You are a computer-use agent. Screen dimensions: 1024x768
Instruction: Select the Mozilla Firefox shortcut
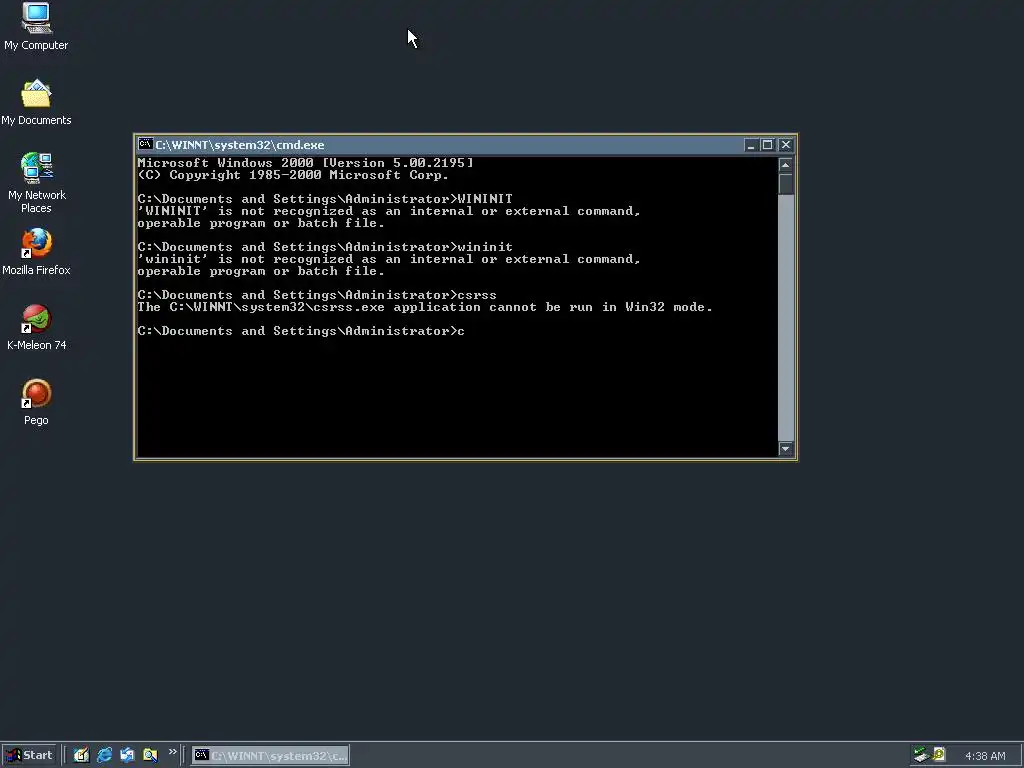[x=36, y=251]
